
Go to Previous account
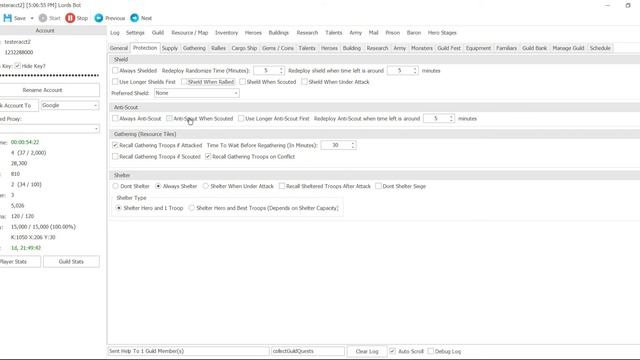(x=110, y=18)
